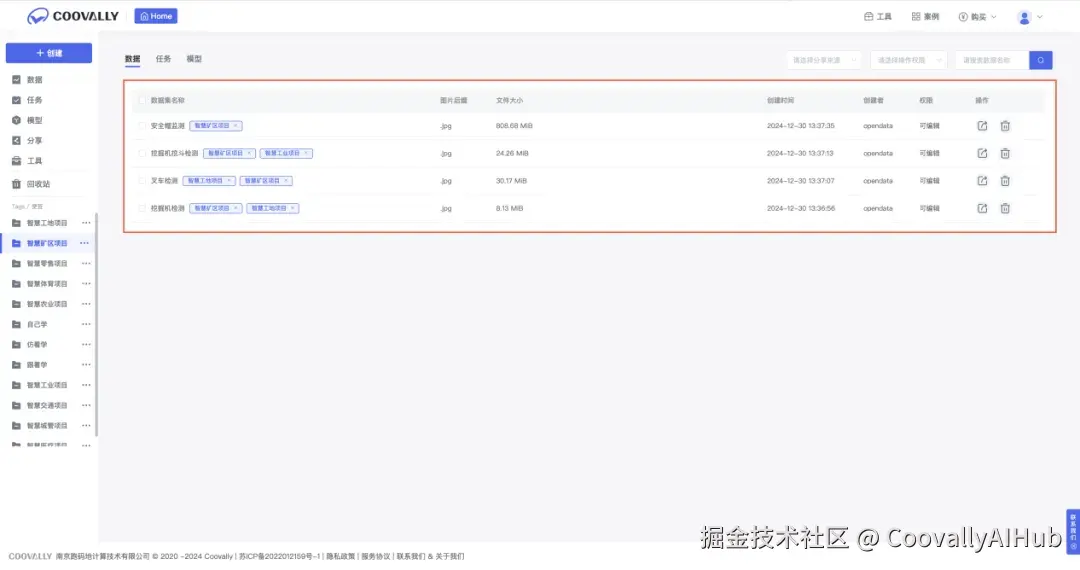
Task: Click trash icon in the 30.17 MiB row
Action: point(1005,181)
